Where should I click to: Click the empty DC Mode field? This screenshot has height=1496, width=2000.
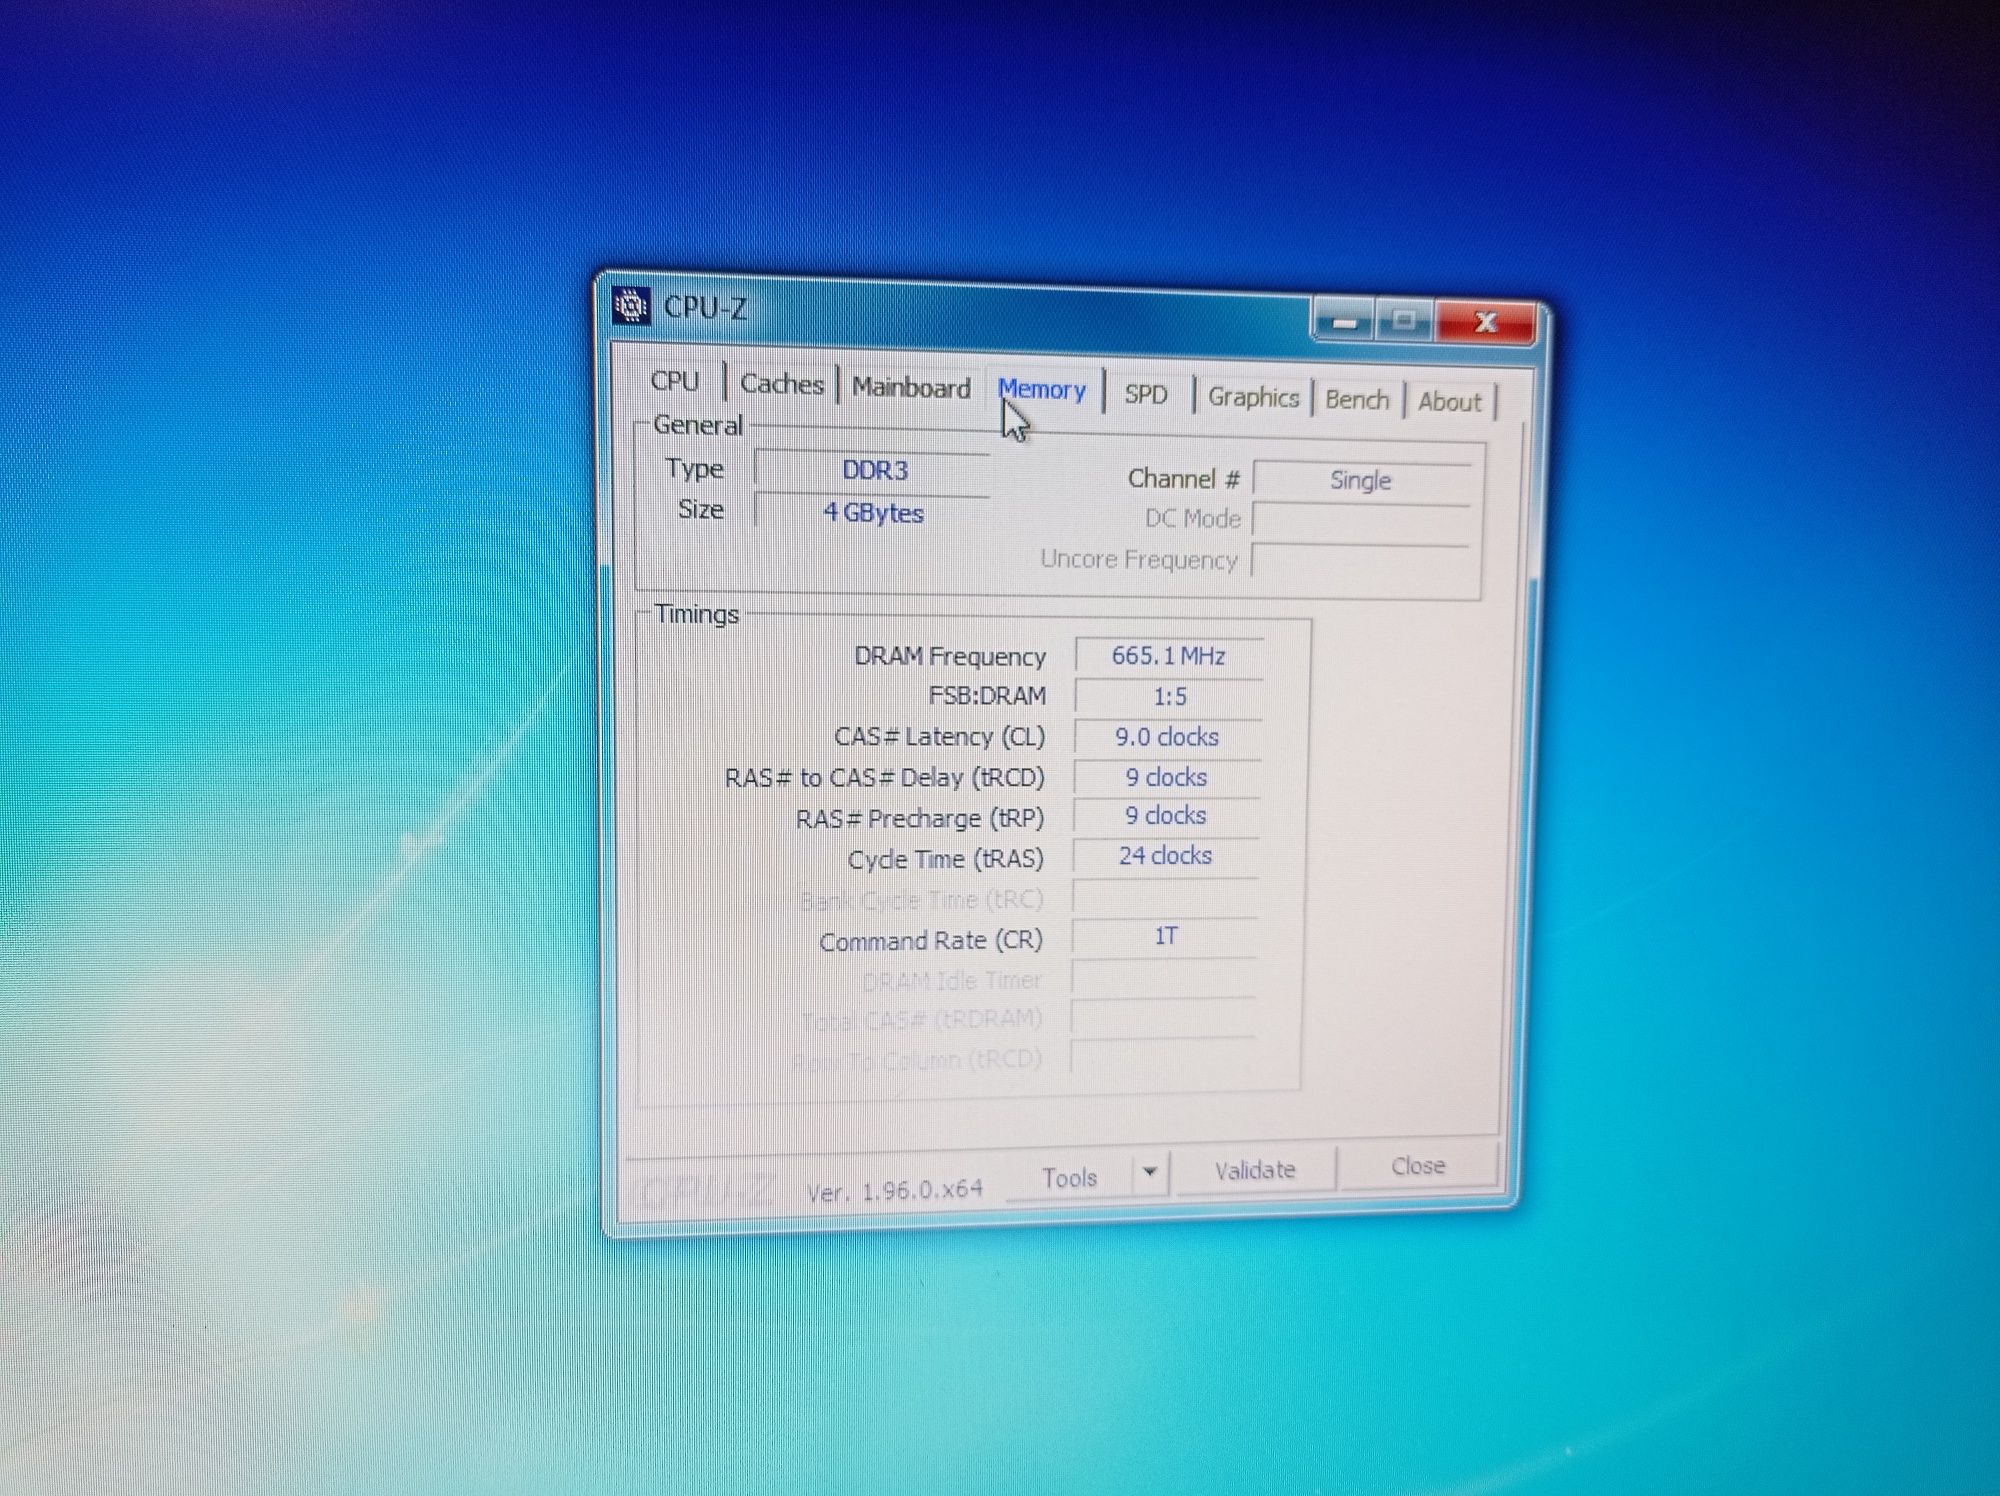coord(1360,521)
